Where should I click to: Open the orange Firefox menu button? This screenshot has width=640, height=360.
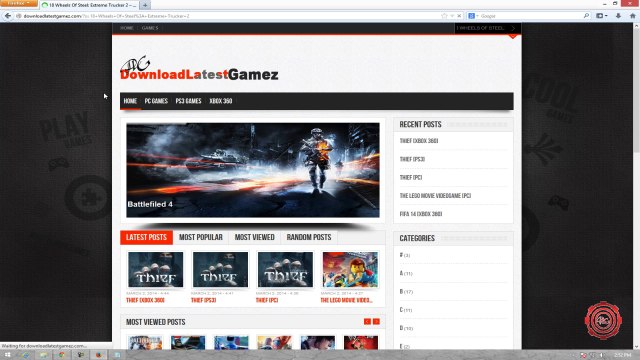coord(18,3)
